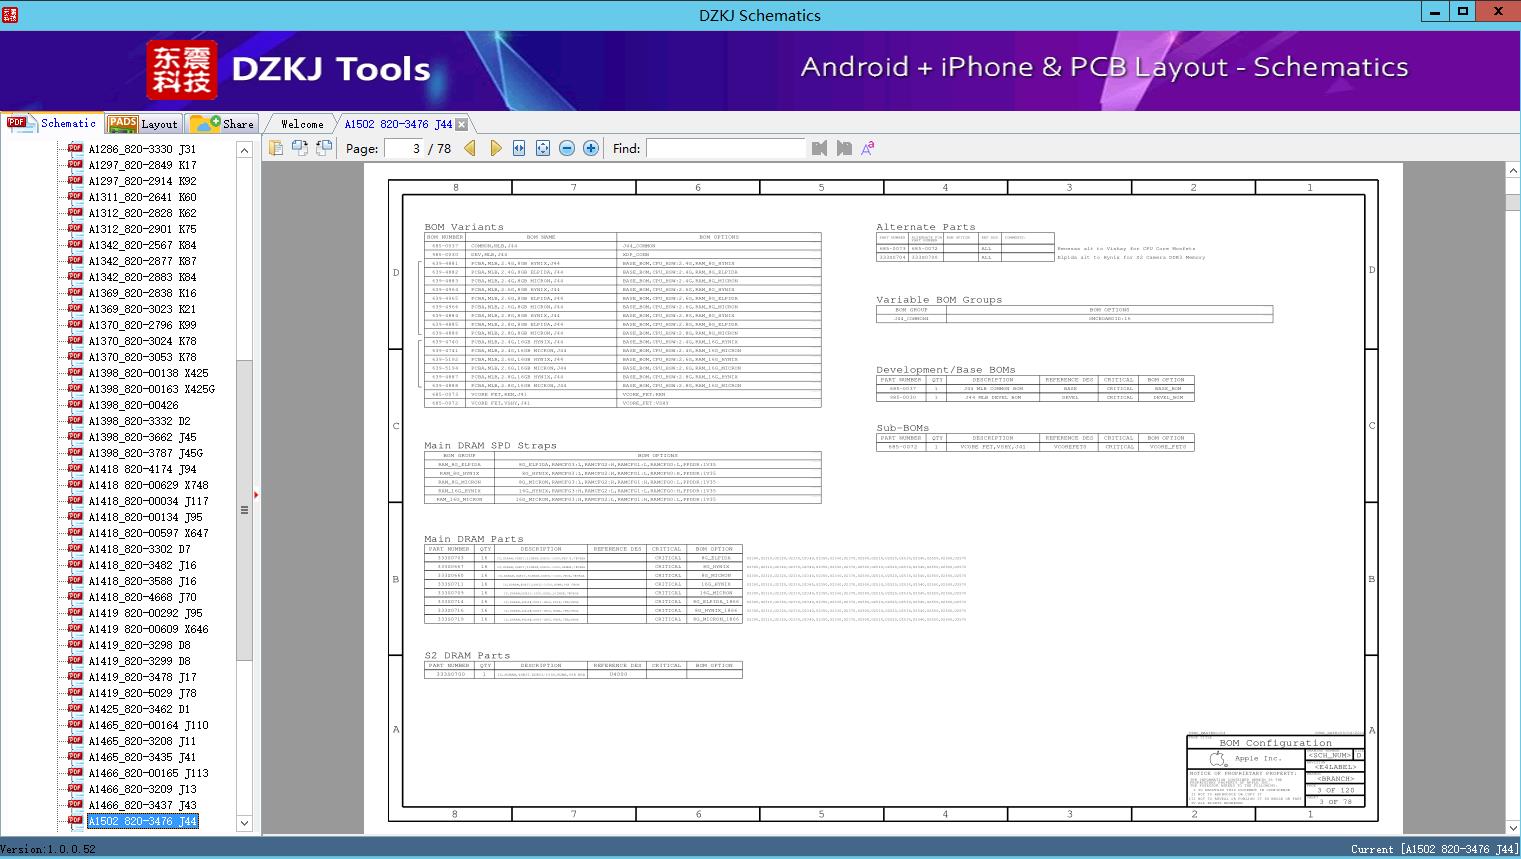Open A1466_820-00165 J113 schematic
The height and width of the screenshot is (859, 1521).
(148, 773)
